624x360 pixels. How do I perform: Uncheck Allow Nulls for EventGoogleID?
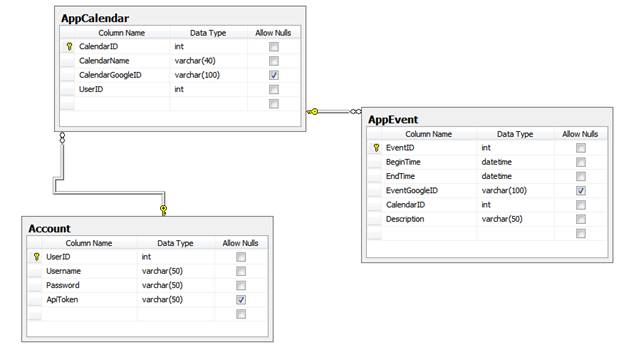[x=581, y=191]
